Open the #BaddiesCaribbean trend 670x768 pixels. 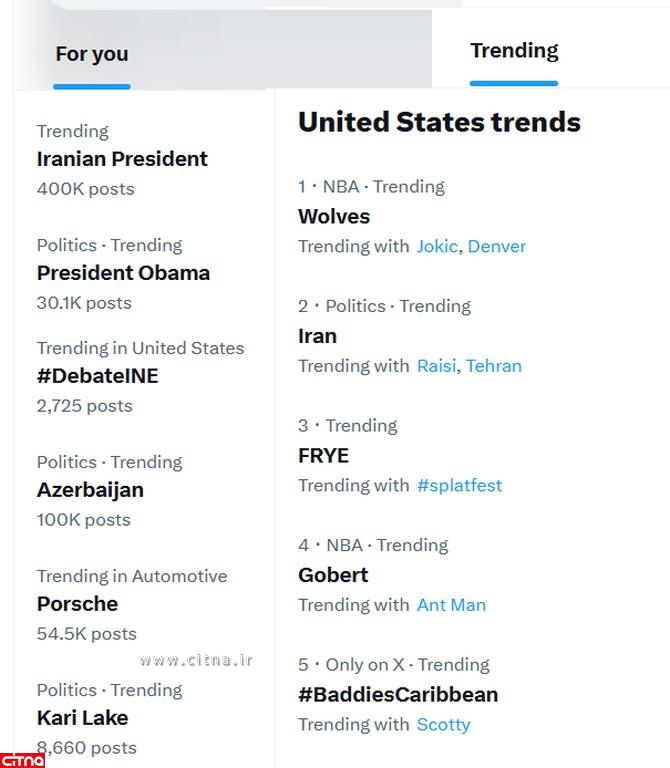pyautogui.click(x=398, y=695)
